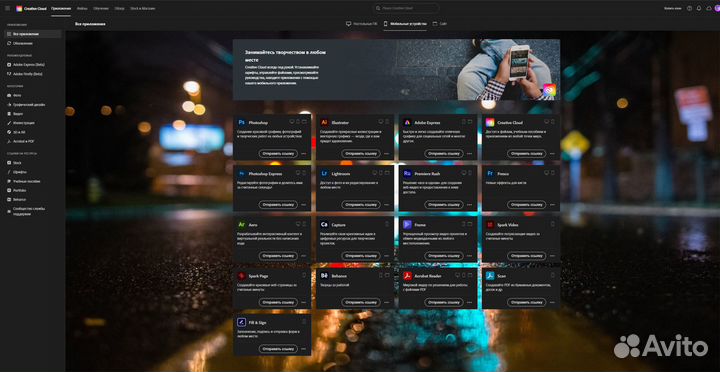This screenshot has height=372, width=720.
Task: Open the hamburger menu in top-left corner
Action: pos(7,8)
